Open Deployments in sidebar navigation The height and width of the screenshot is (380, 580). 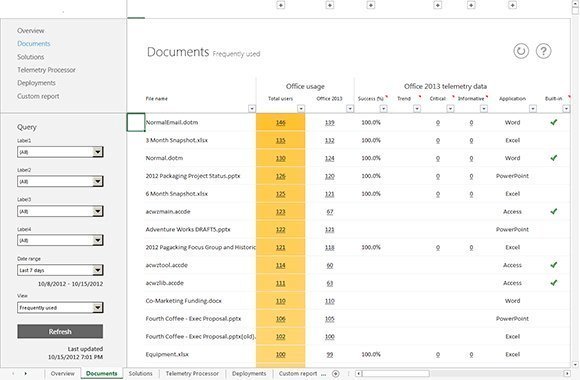coord(36,83)
